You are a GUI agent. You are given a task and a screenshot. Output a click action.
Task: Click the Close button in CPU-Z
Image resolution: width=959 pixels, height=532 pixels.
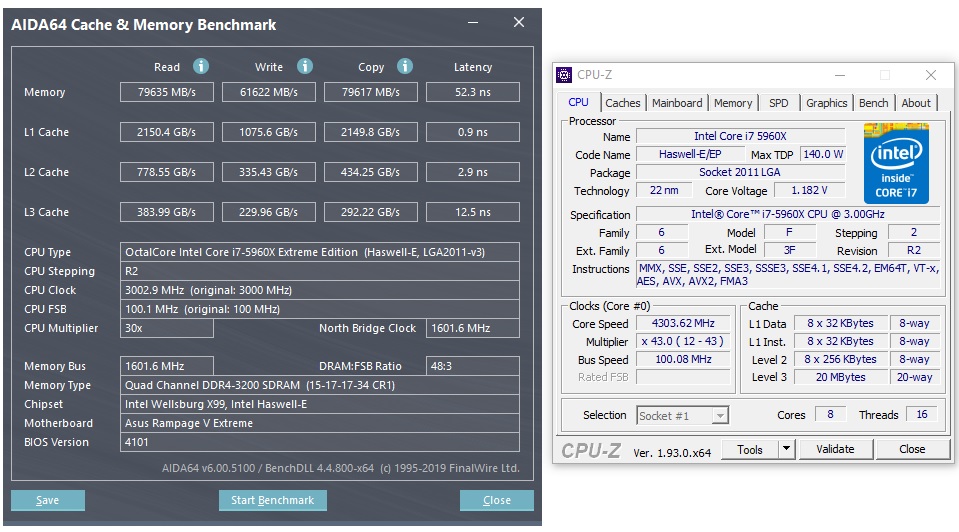coord(912,449)
